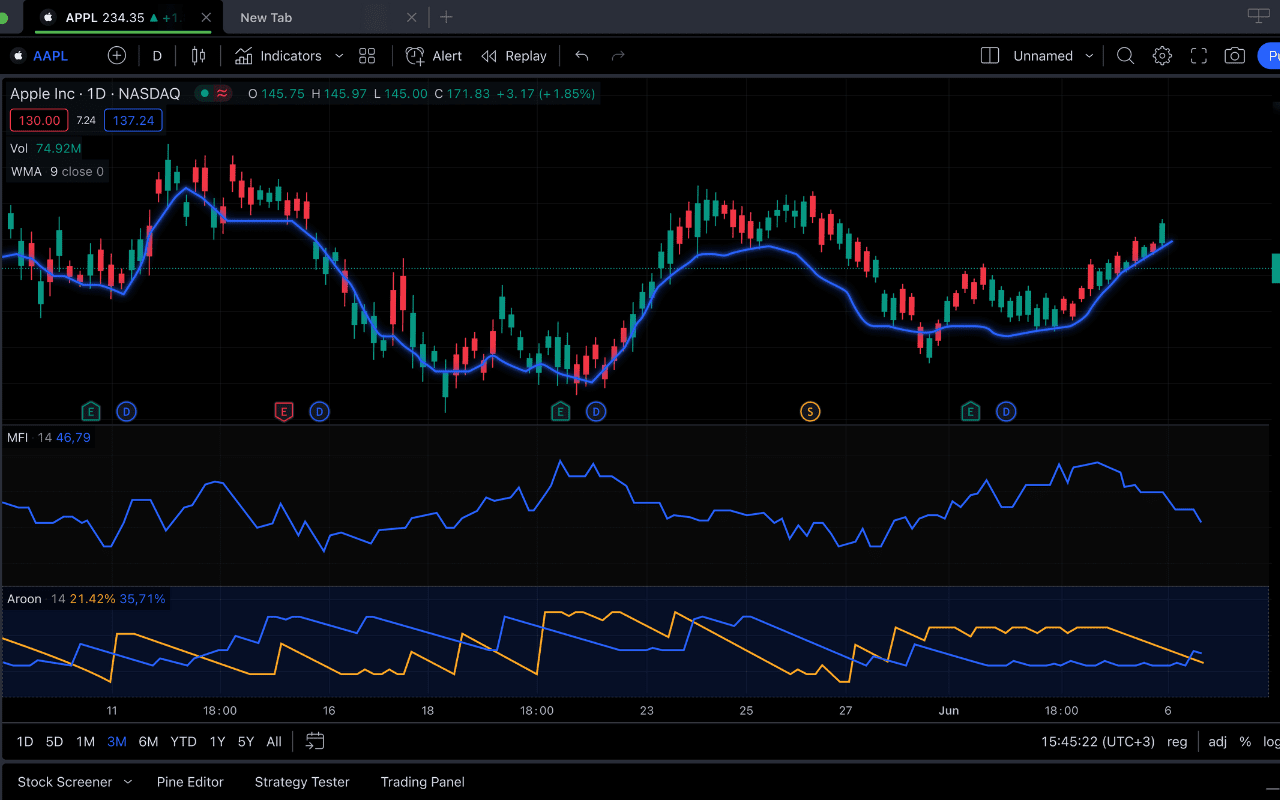Open a new browser tab with plus
This screenshot has width=1280, height=800.
point(446,17)
